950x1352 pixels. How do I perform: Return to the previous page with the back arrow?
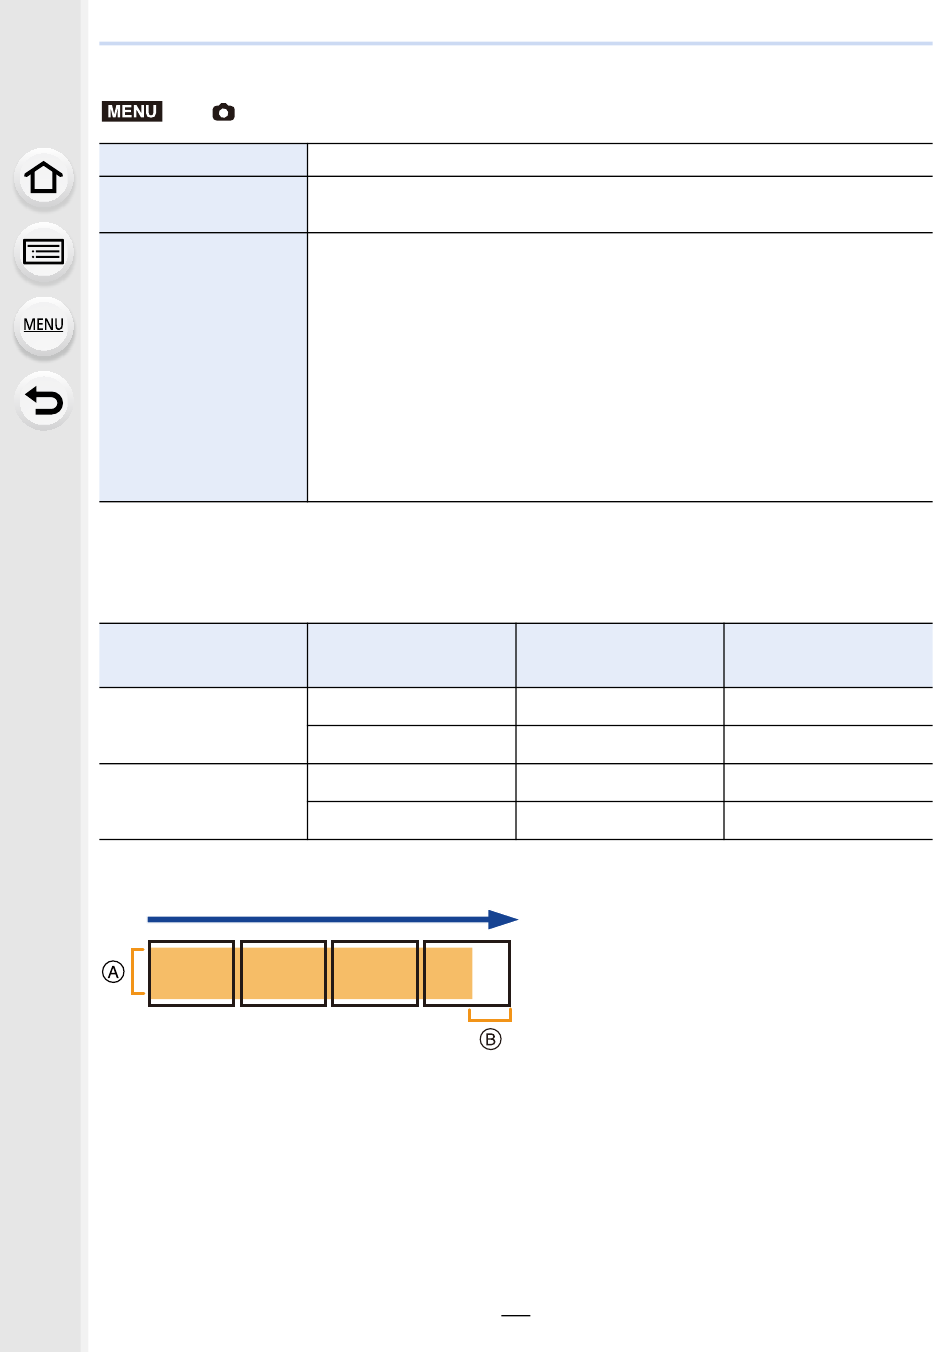[43, 401]
